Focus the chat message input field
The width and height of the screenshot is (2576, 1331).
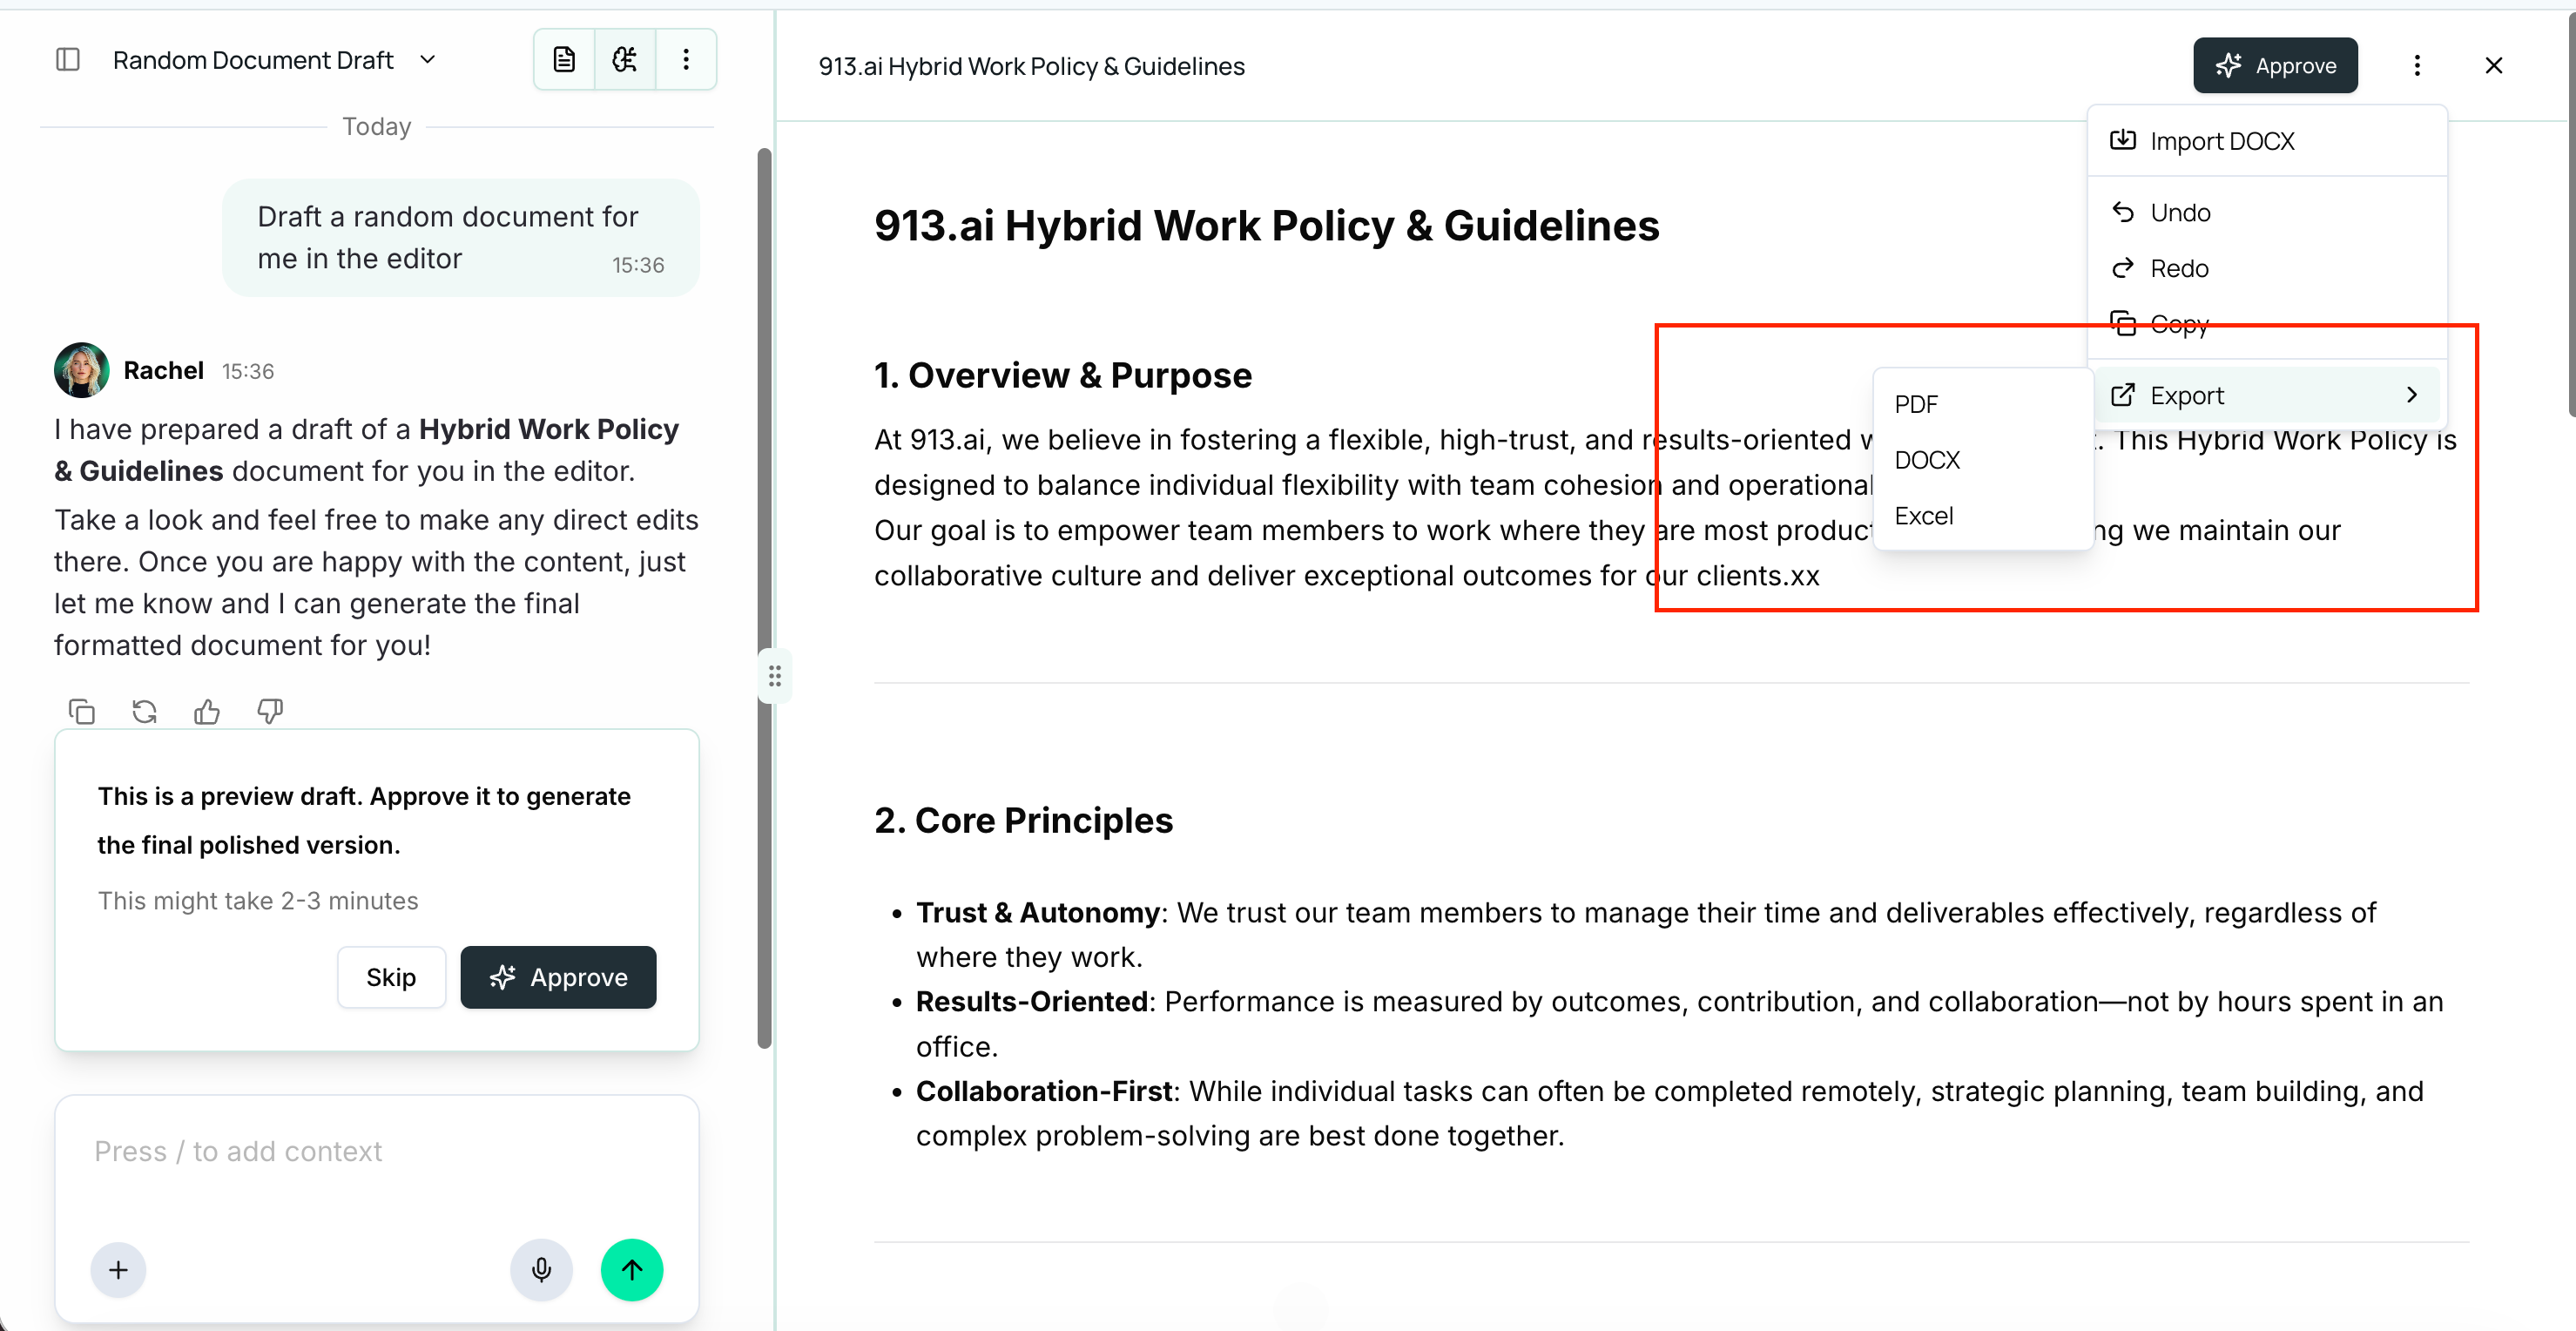(x=376, y=1151)
